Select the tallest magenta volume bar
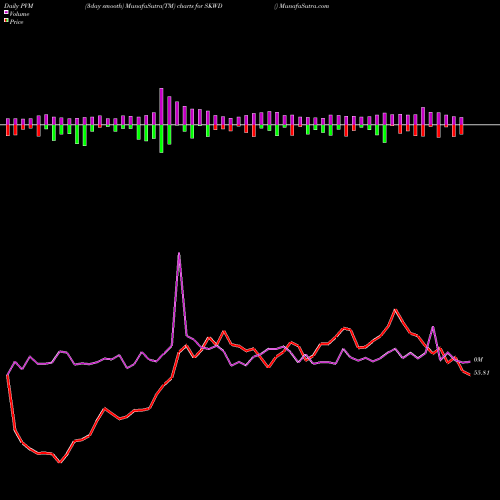 tap(161, 106)
